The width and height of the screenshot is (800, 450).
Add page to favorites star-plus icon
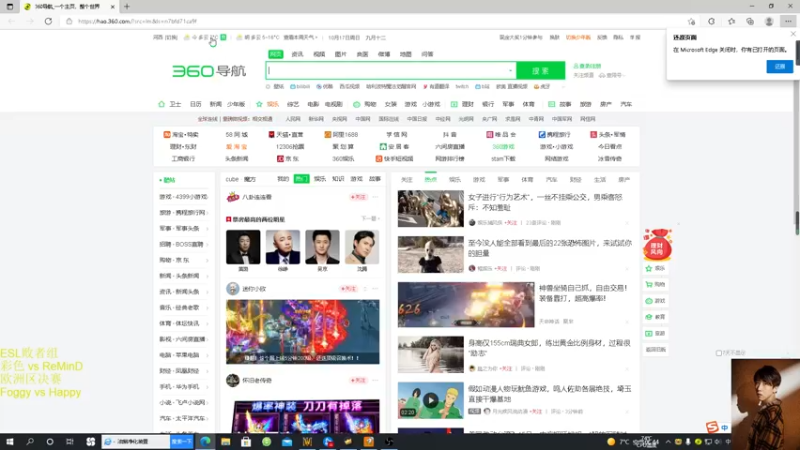tap(691, 21)
